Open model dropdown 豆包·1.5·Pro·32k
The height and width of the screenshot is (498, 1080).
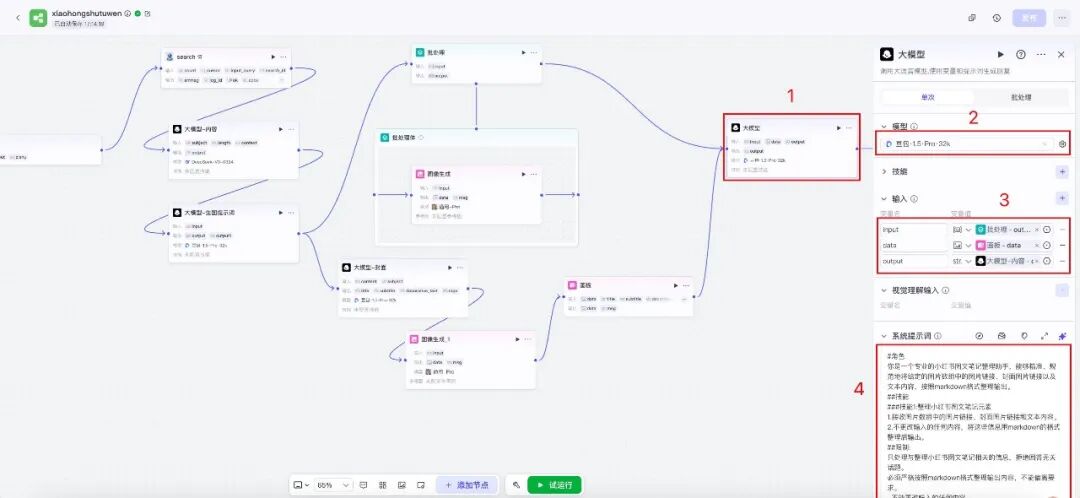966,144
